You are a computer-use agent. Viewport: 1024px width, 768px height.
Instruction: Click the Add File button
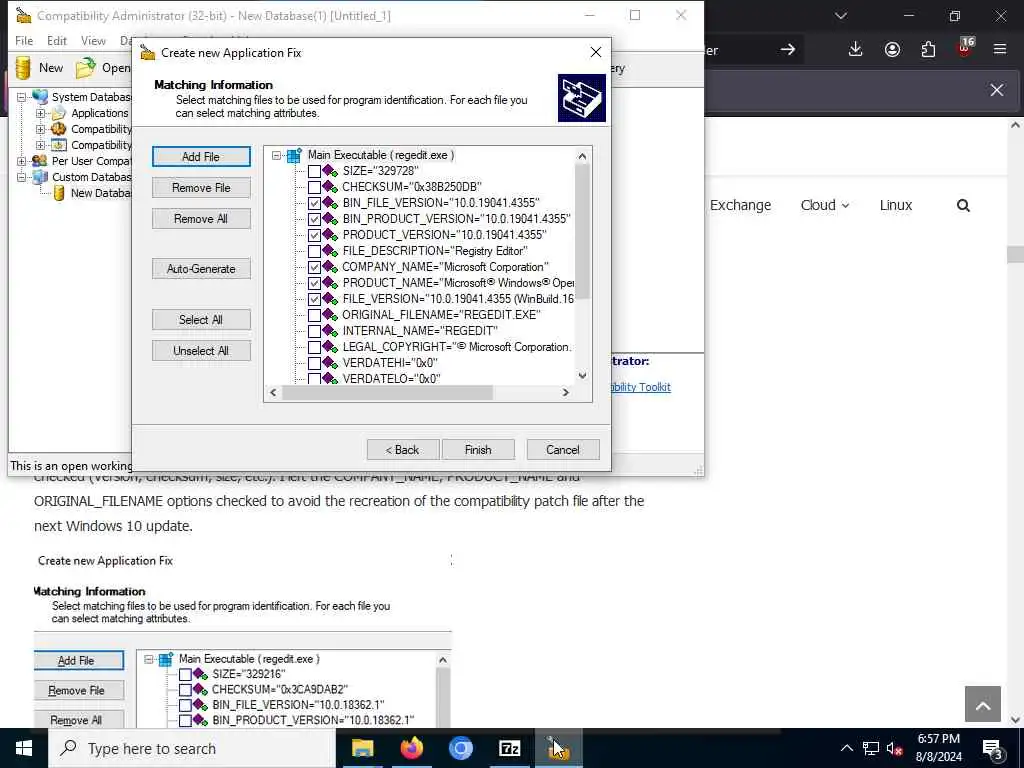(x=201, y=157)
